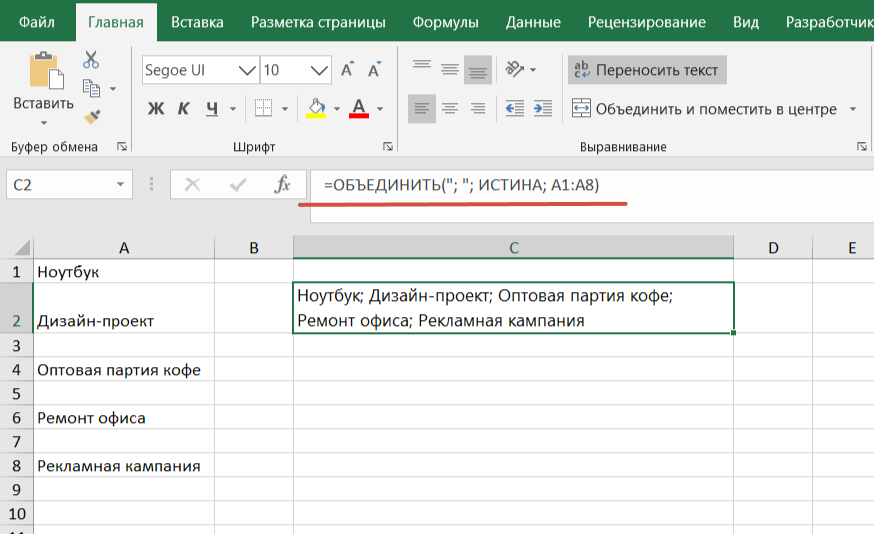Increase font size with large A icon
874x534 pixels.
point(347,70)
